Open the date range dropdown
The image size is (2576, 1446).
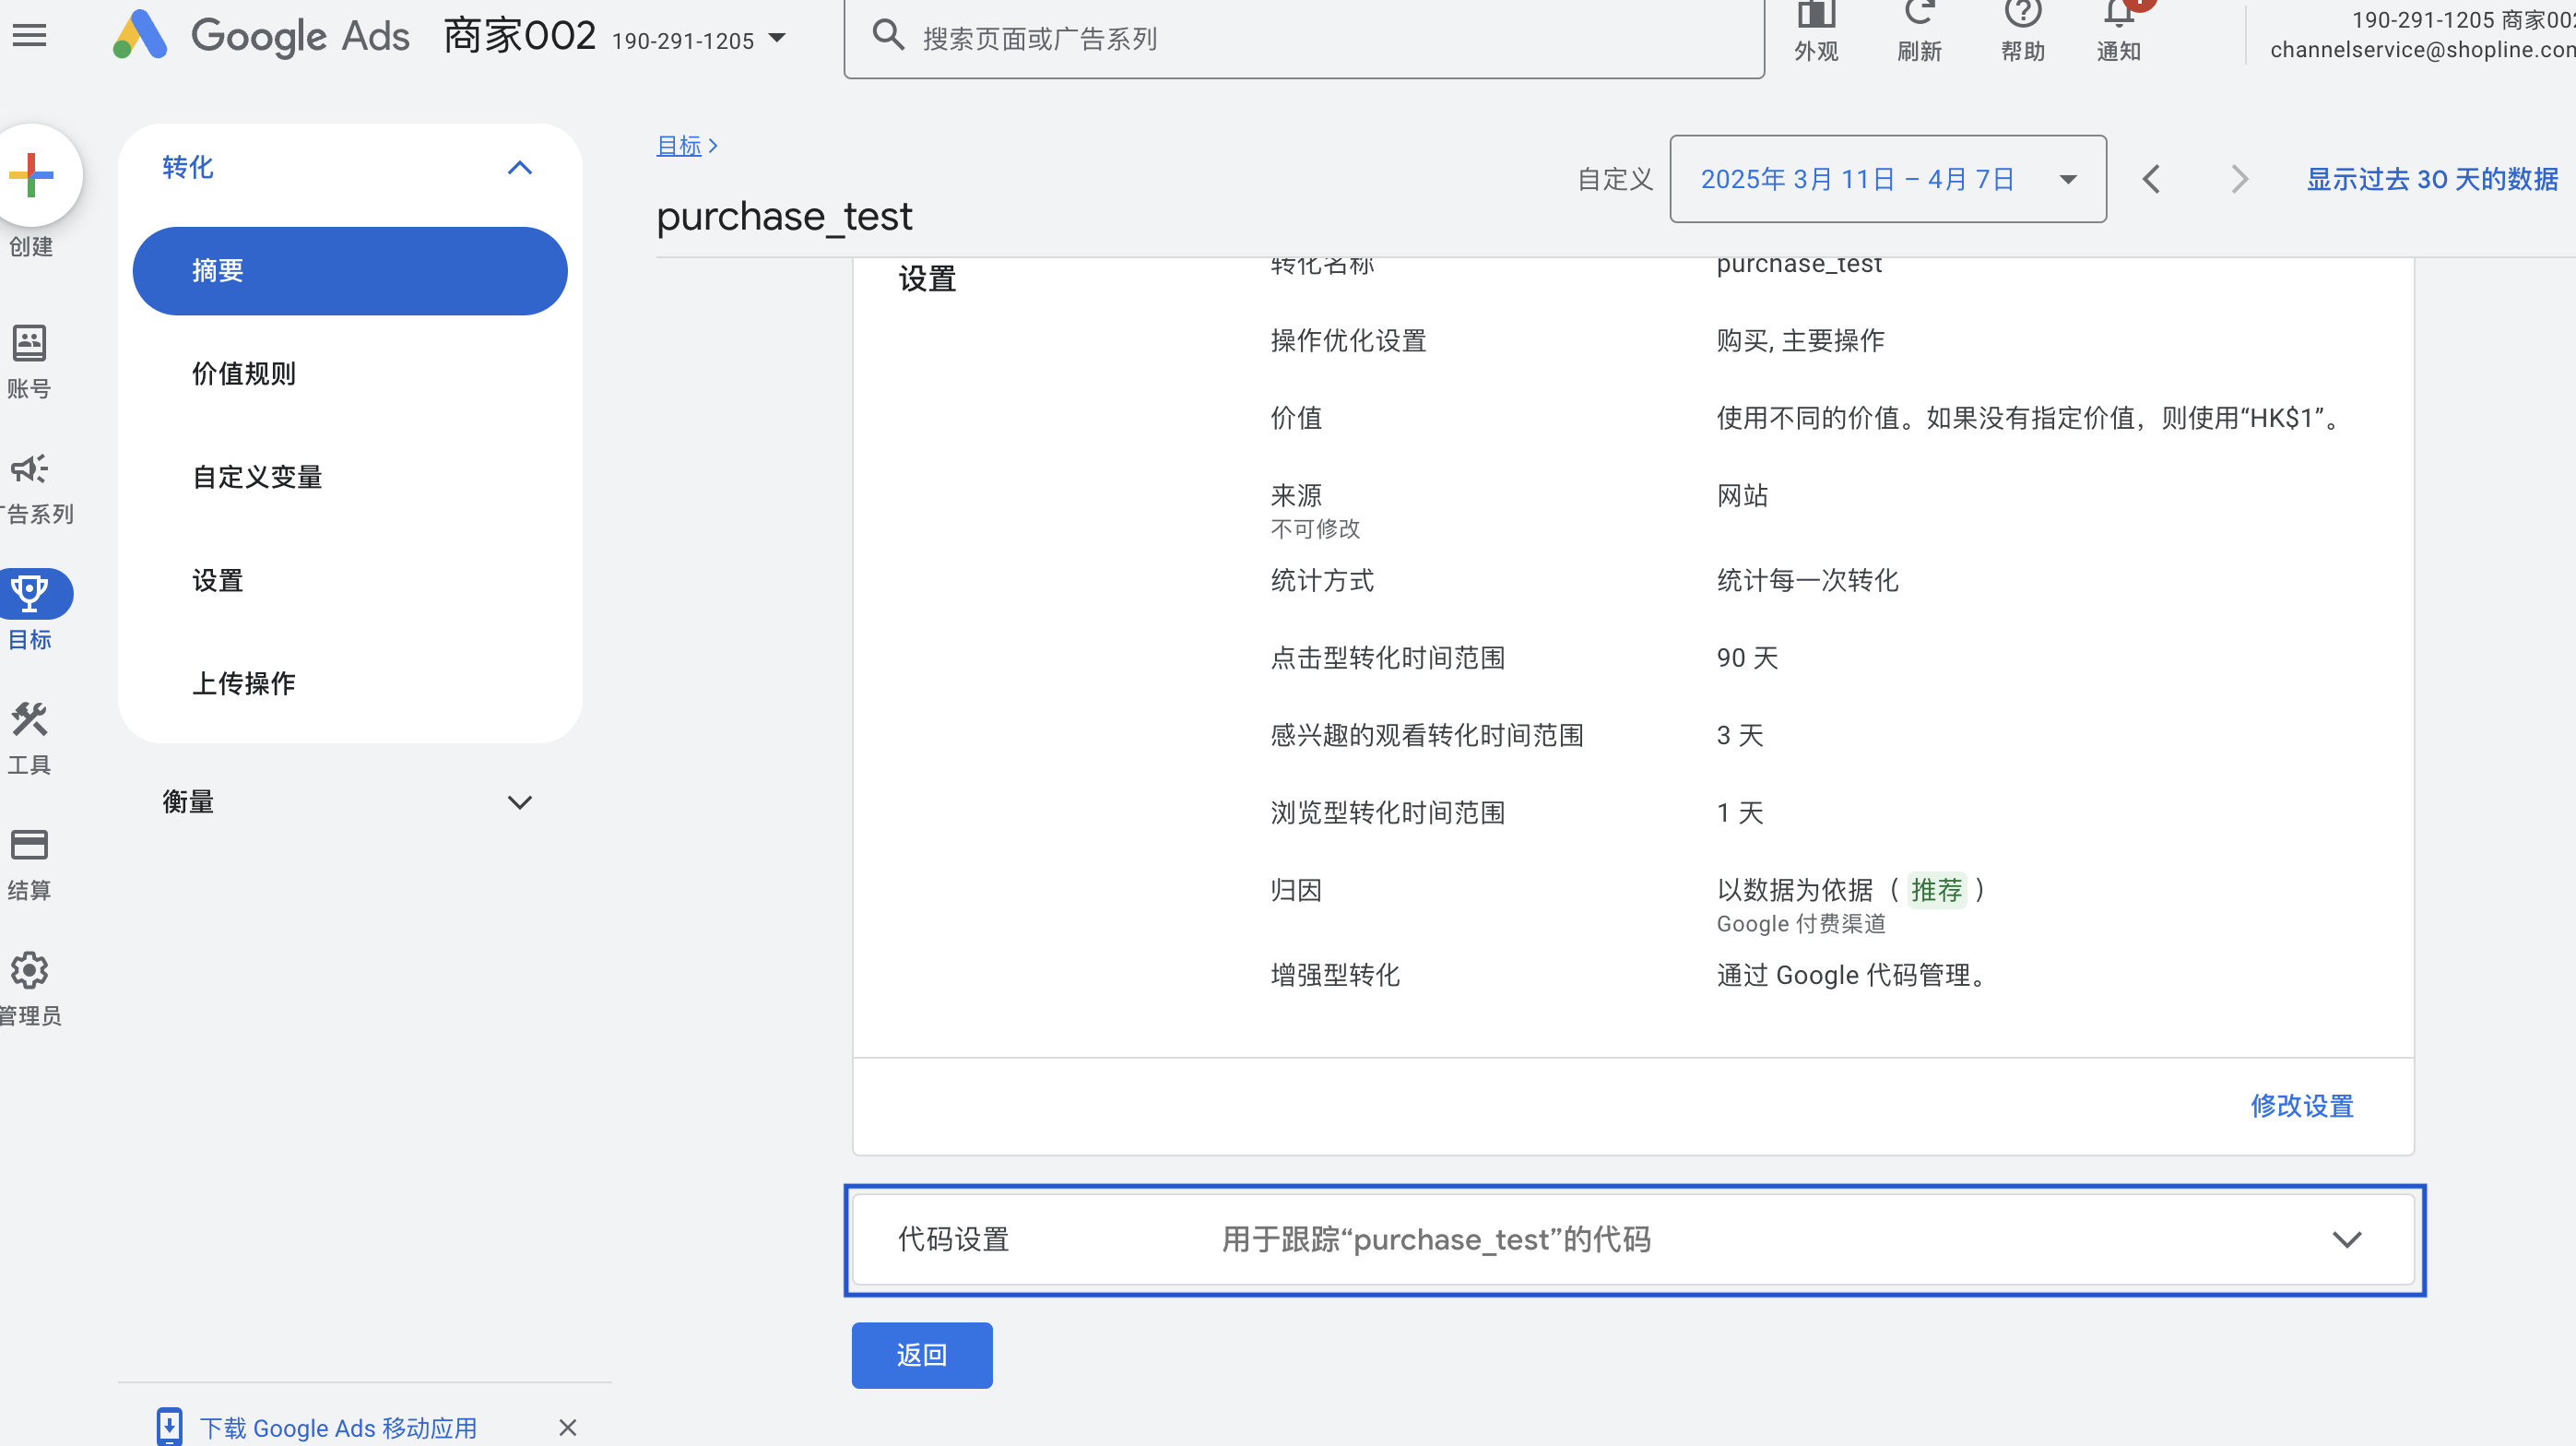tap(1888, 179)
